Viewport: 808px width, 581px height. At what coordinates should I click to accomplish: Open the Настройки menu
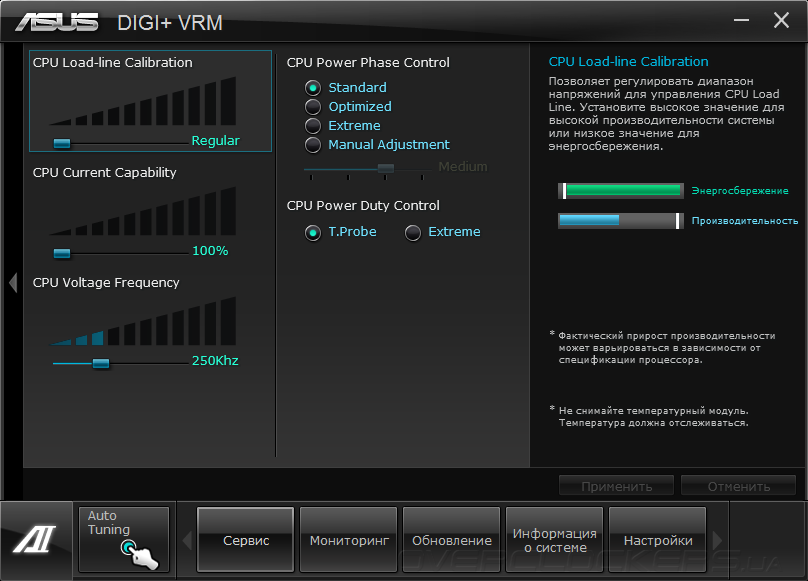[x=658, y=539]
